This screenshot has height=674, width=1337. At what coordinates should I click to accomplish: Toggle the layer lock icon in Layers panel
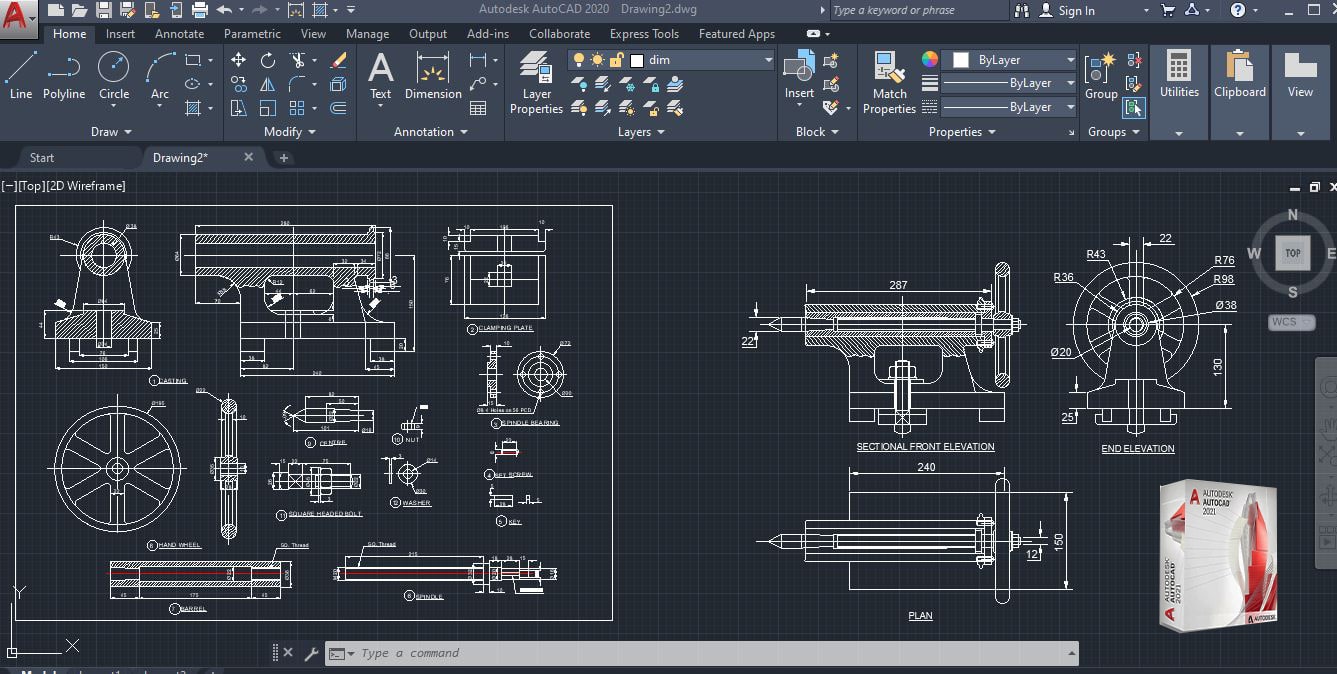pos(615,59)
